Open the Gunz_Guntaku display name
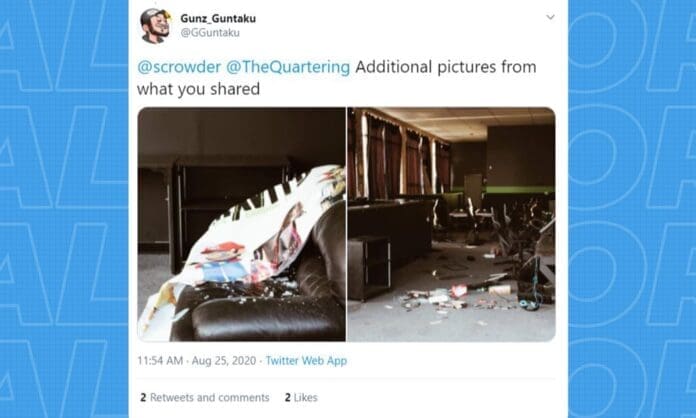Image resolution: width=696 pixels, height=418 pixels. click(x=218, y=19)
